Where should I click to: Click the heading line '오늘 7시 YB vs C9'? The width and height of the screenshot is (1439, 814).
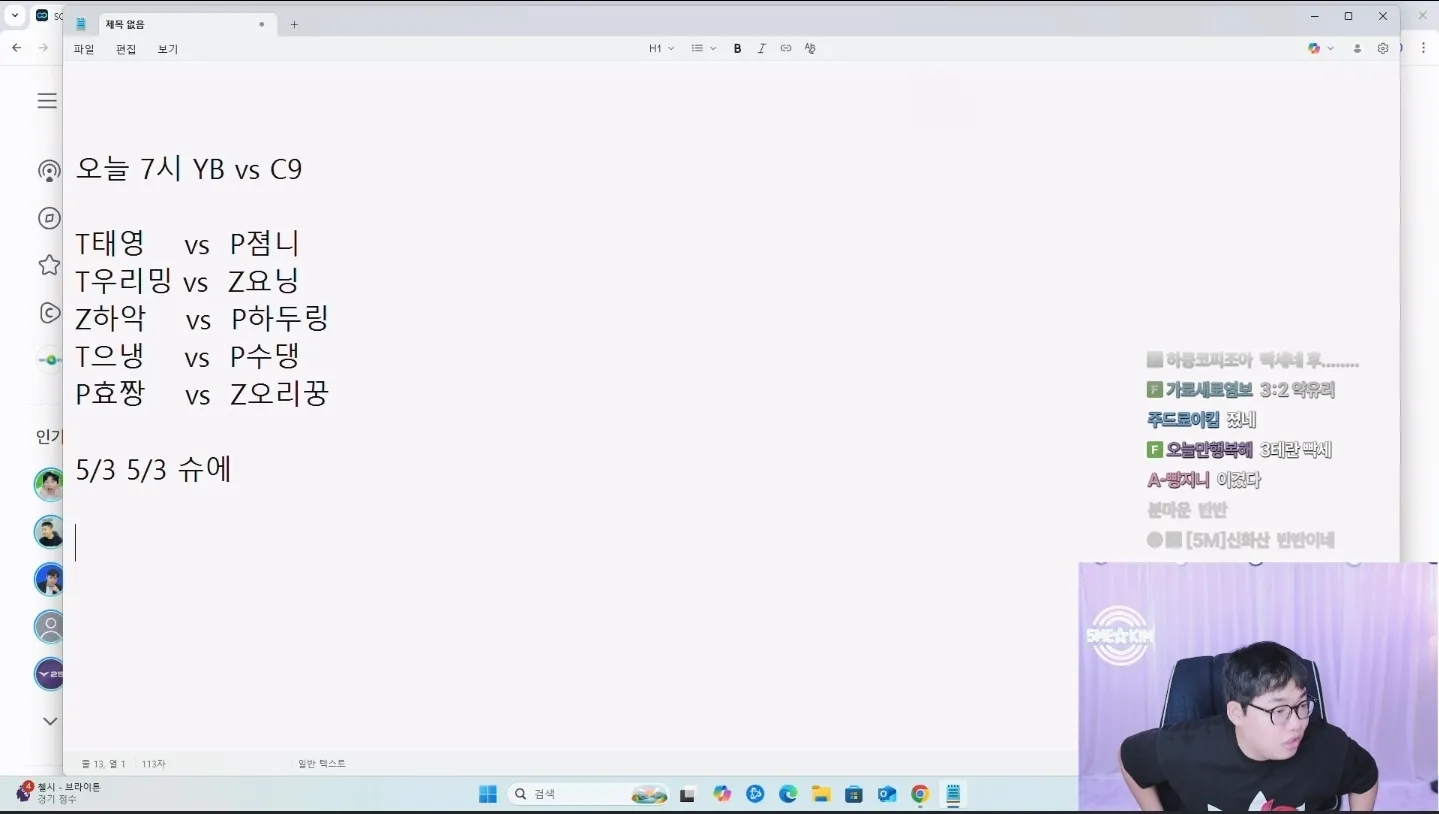[189, 169]
